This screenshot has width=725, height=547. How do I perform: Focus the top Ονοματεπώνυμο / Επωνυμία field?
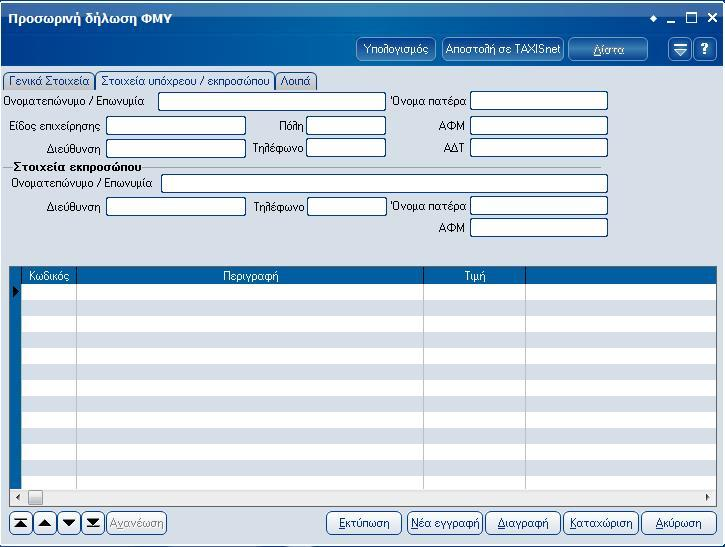coord(272,101)
